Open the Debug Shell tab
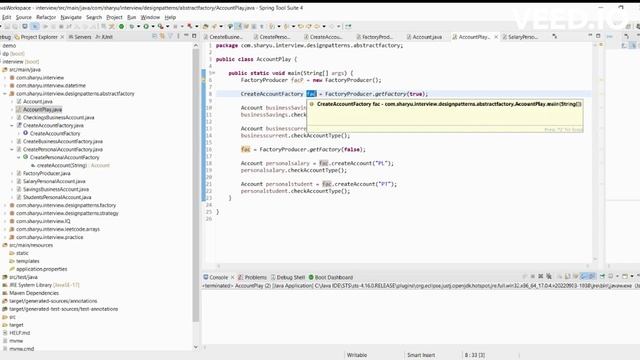The image size is (640, 360). coord(287,277)
